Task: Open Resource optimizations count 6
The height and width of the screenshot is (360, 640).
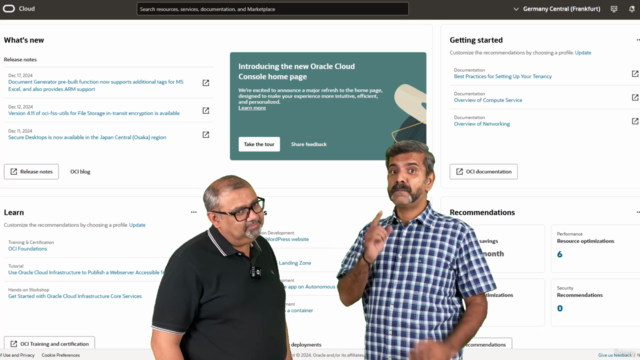Action: tap(560, 254)
